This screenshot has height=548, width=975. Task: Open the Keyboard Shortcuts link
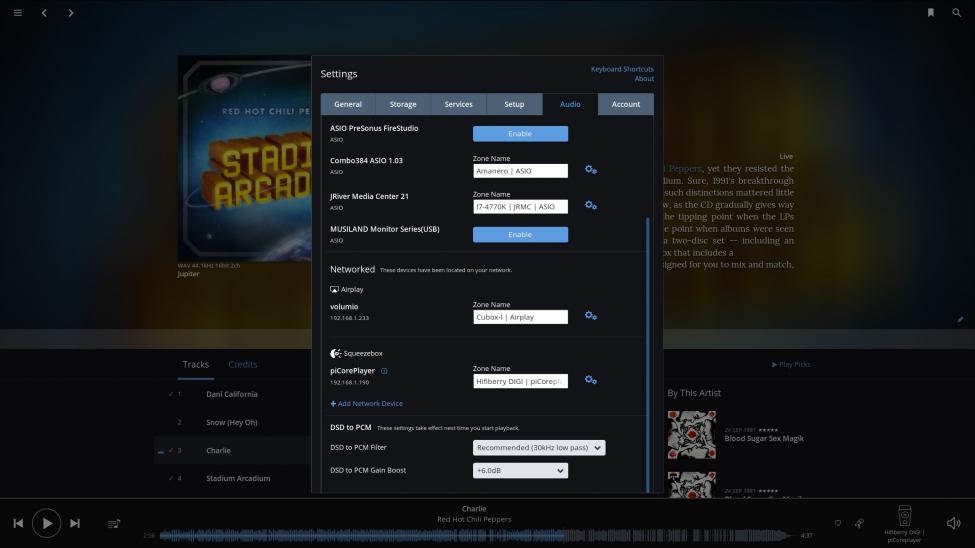coord(622,69)
